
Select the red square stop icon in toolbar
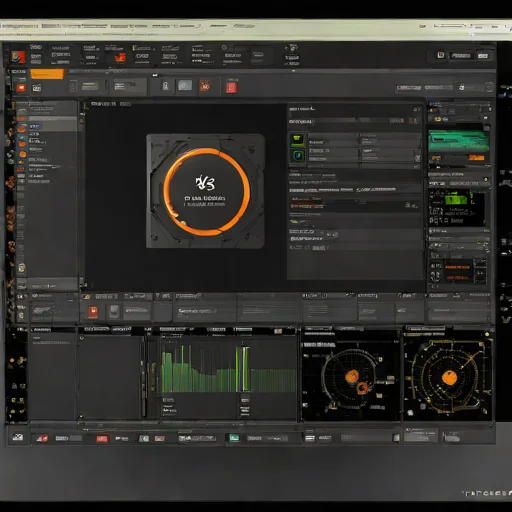coord(231,88)
